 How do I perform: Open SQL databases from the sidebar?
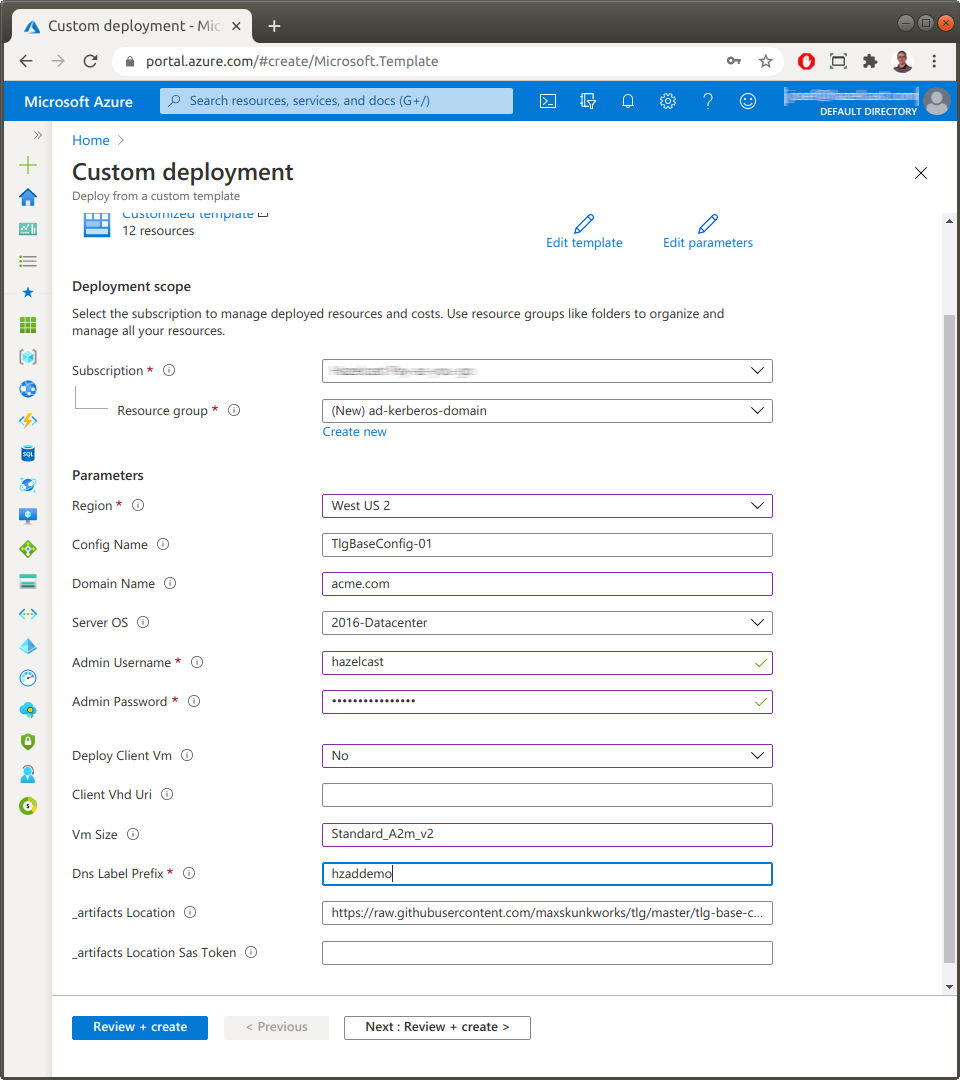coord(27,453)
